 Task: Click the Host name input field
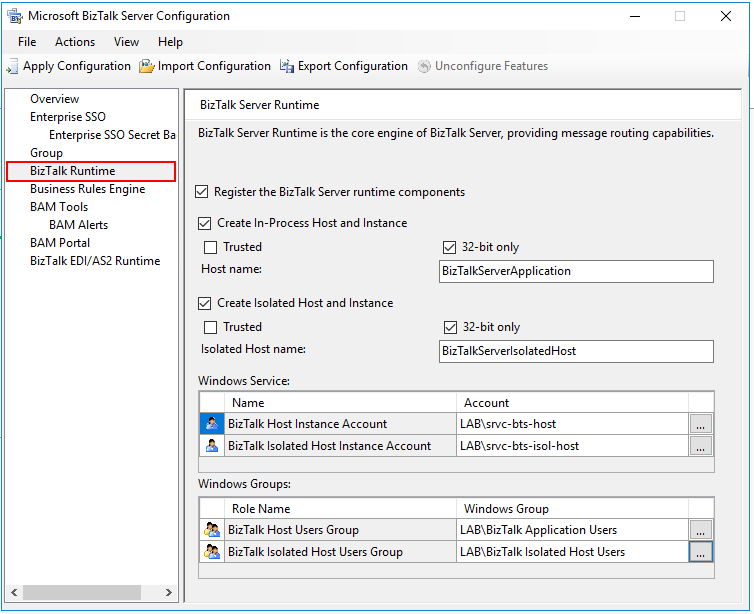pyautogui.click(x=576, y=271)
